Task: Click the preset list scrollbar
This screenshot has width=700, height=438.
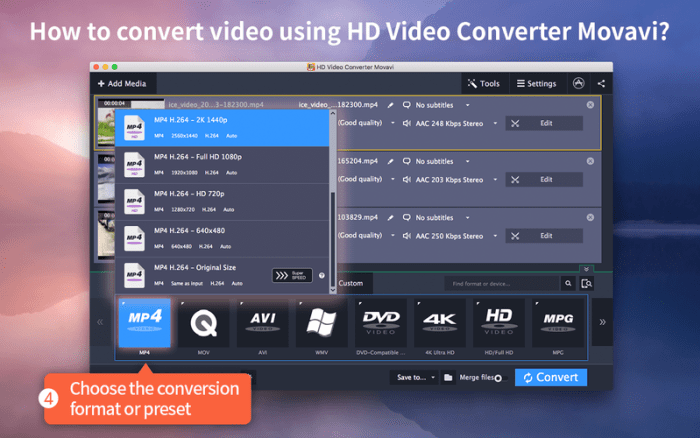Action: (x=333, y=239)
